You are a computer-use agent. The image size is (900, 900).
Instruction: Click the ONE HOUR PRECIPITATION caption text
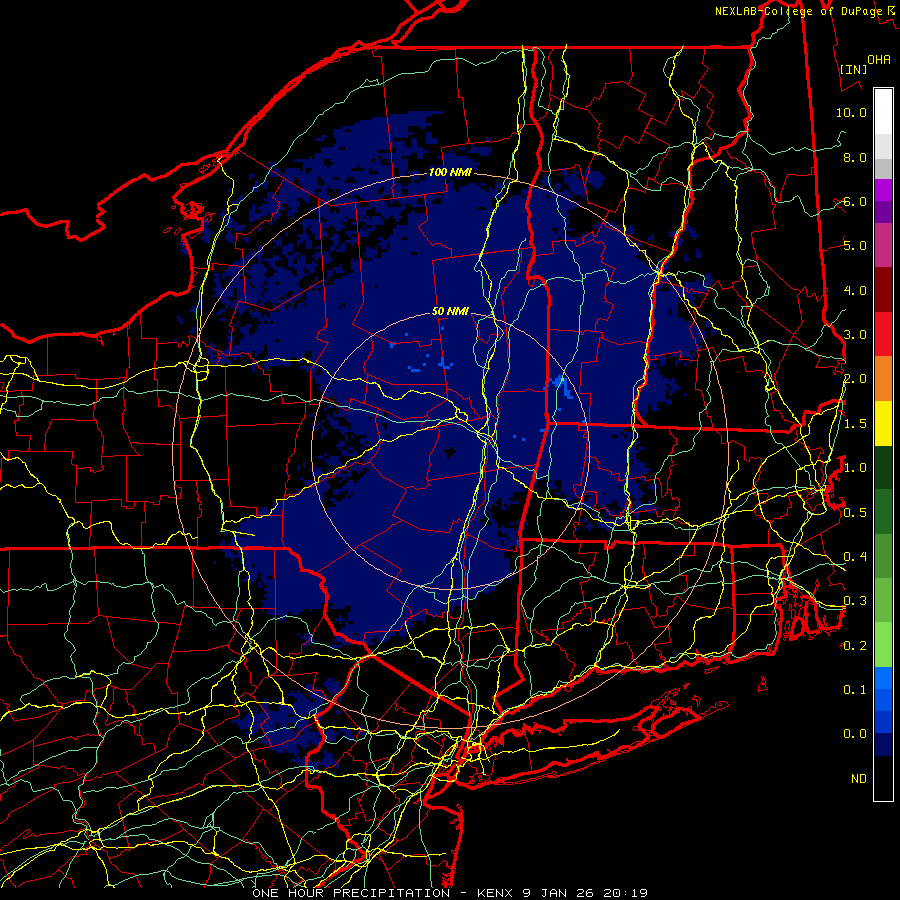(351, 893)
